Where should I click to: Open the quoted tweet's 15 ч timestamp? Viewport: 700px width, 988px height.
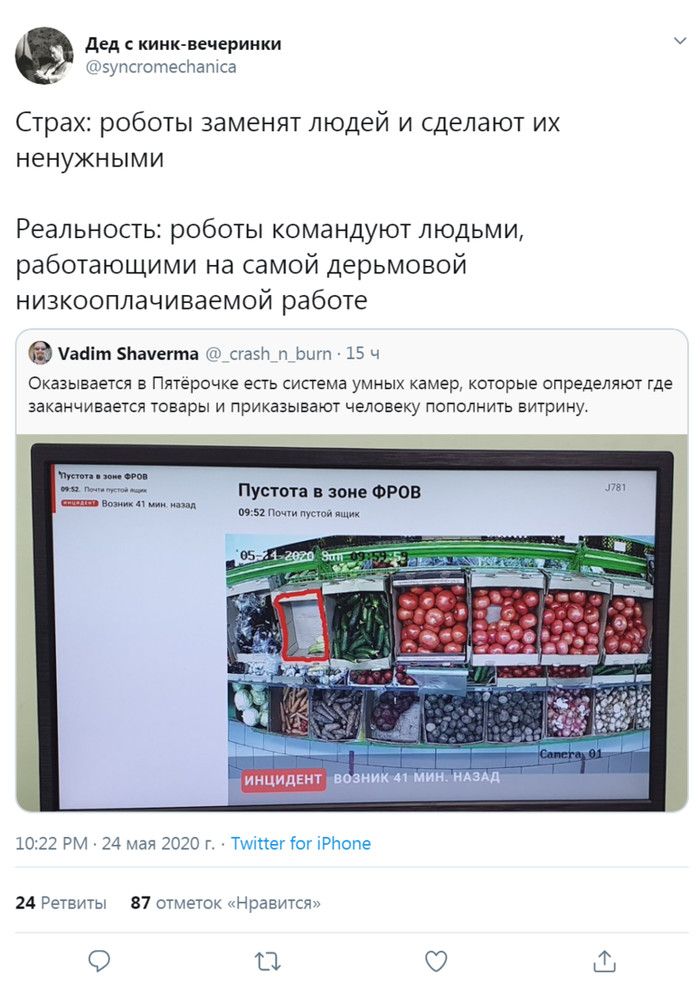(362, 353)
